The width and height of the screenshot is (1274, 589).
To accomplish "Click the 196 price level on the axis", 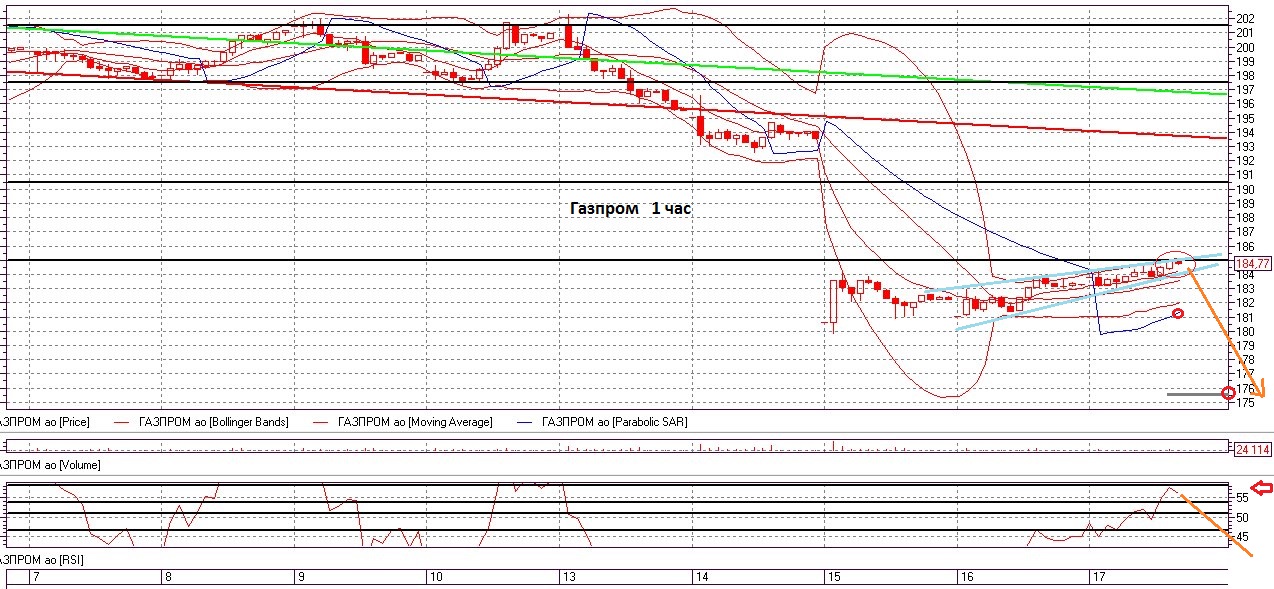I will click(1246, 103).
